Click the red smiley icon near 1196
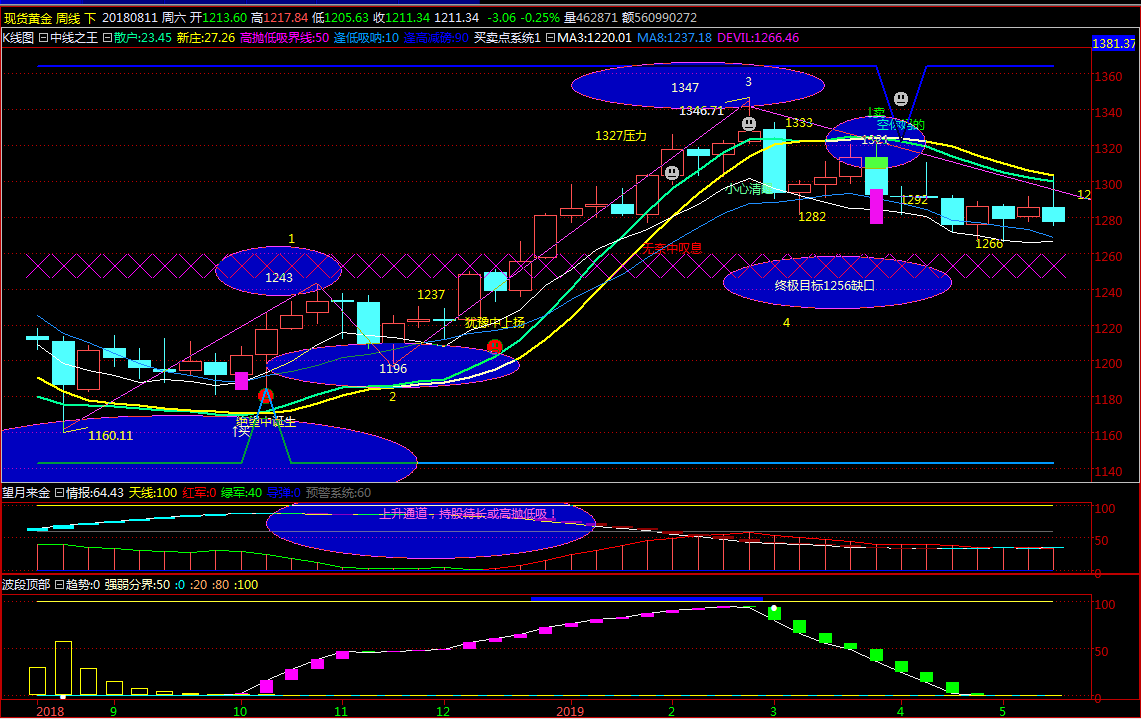This screenshot has width=1141, height=719. click(x=494, y=347)
